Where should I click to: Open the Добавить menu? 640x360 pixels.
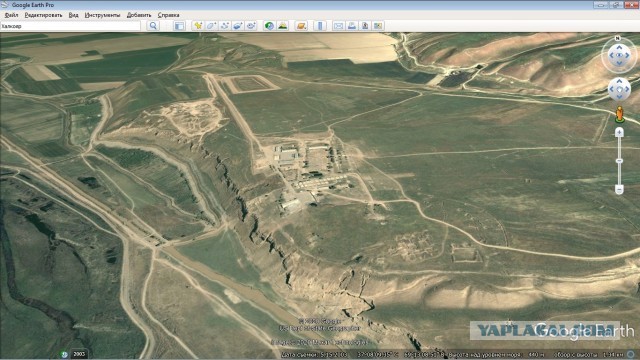(139, 15)
